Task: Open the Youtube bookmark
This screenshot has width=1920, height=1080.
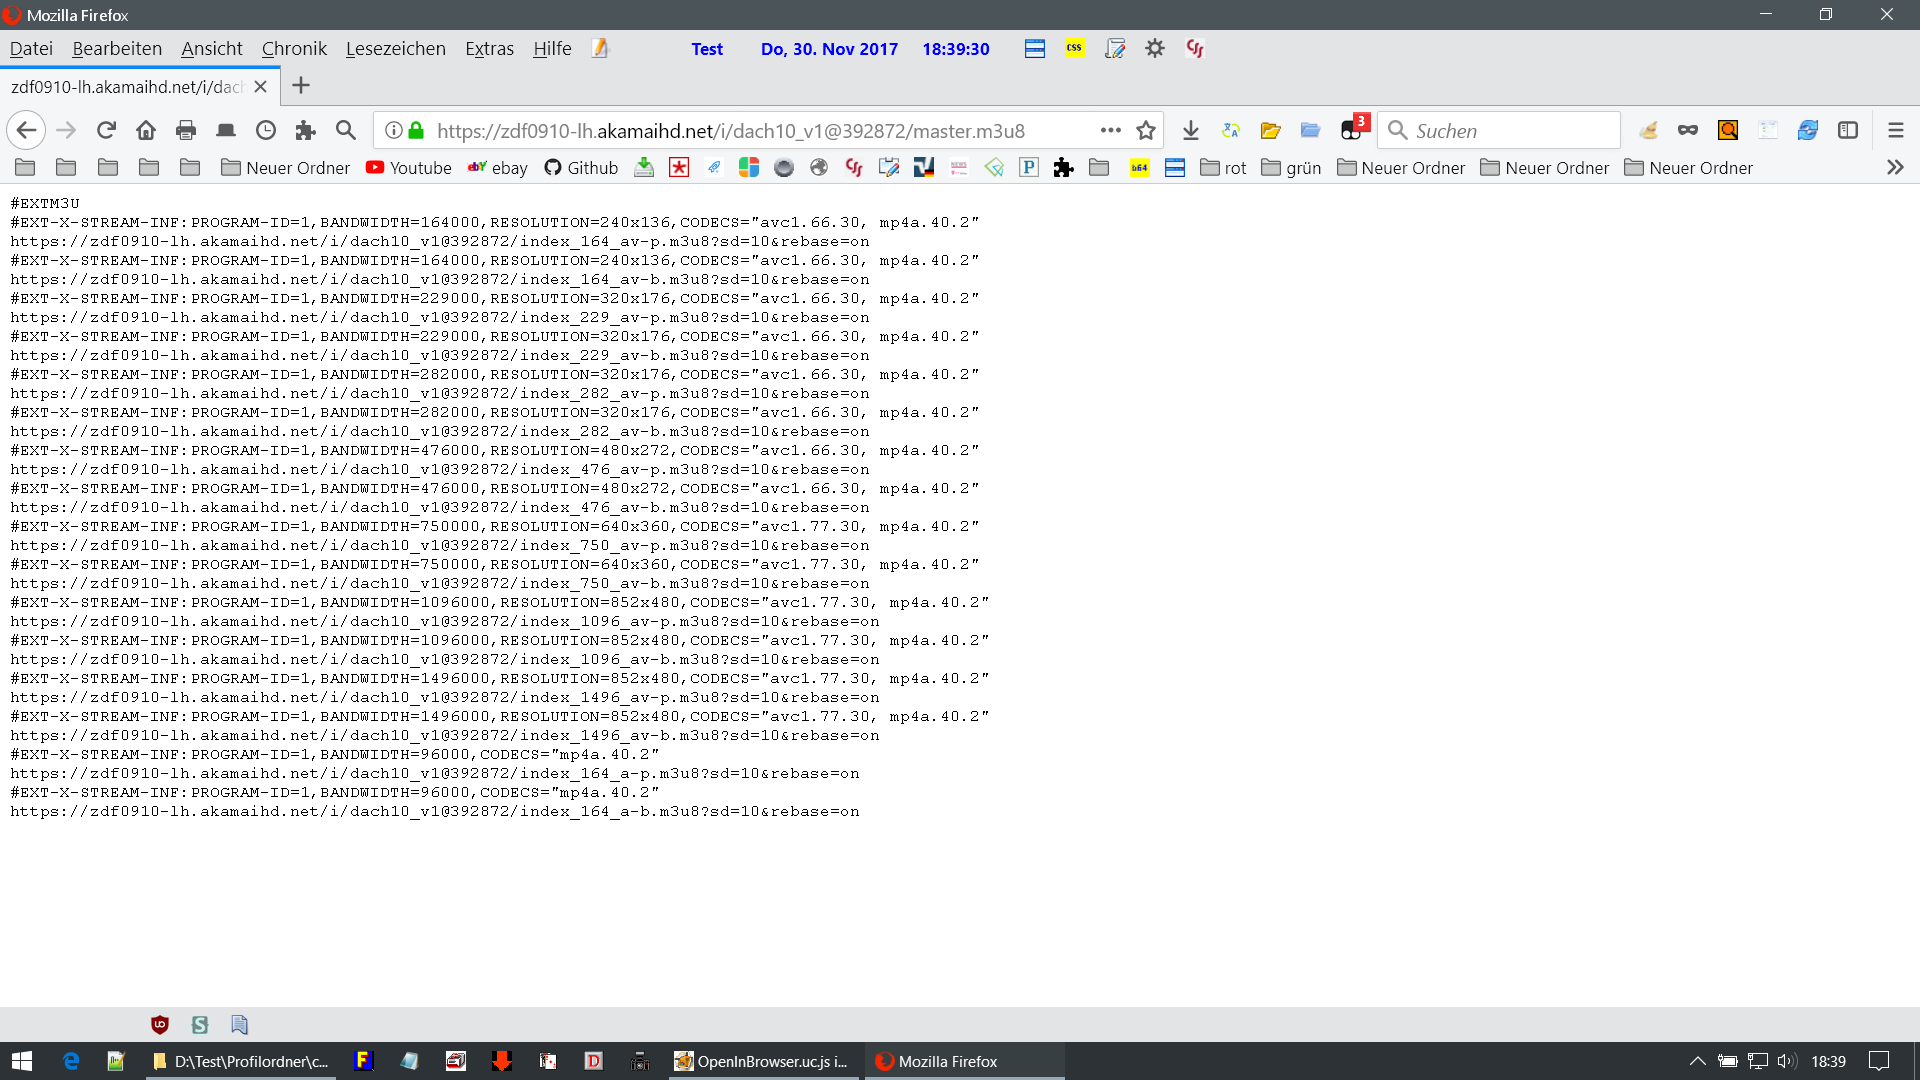Action: (409, 168)
